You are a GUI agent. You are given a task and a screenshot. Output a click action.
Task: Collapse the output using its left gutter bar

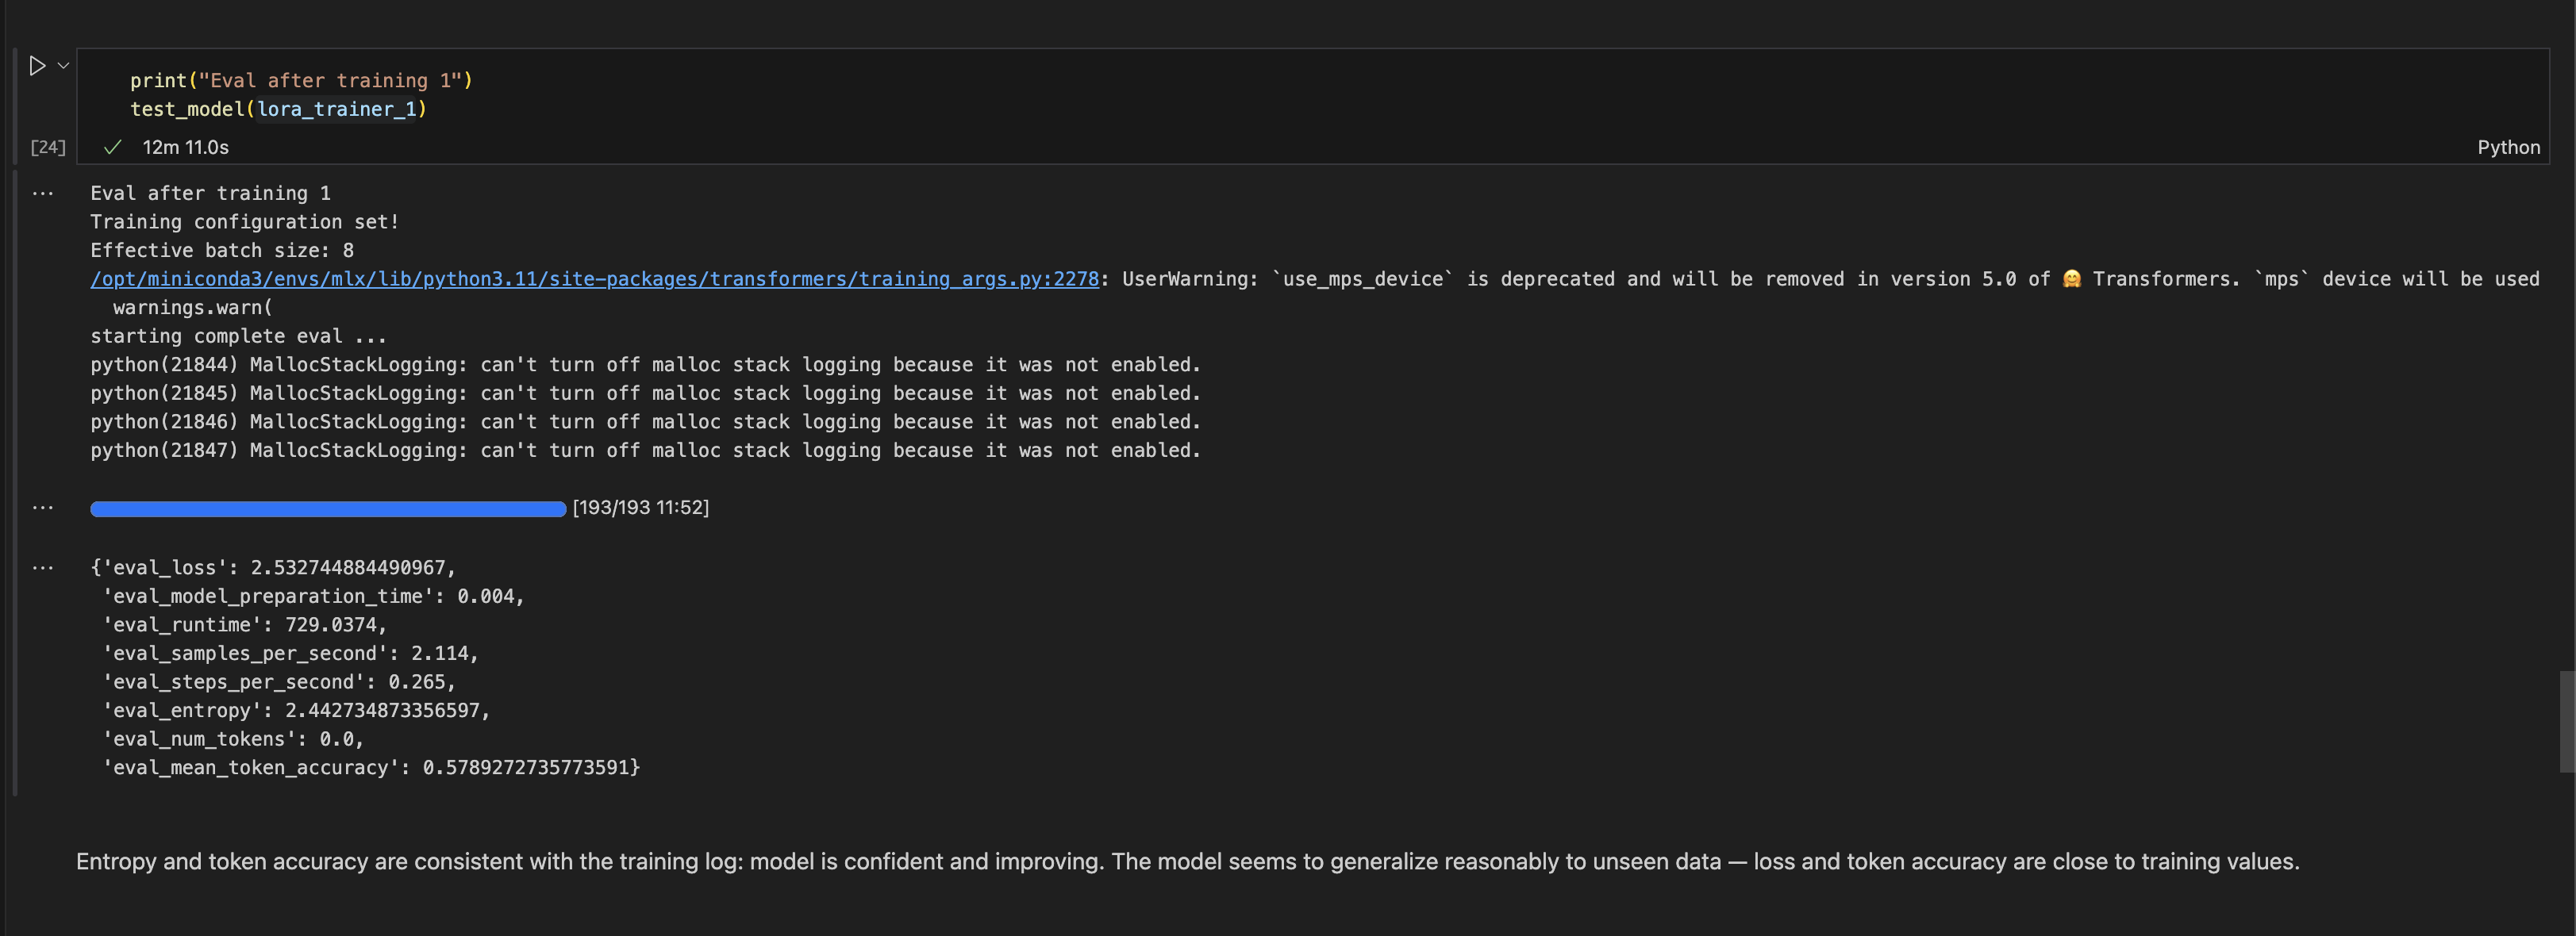[x=15, y=480]
